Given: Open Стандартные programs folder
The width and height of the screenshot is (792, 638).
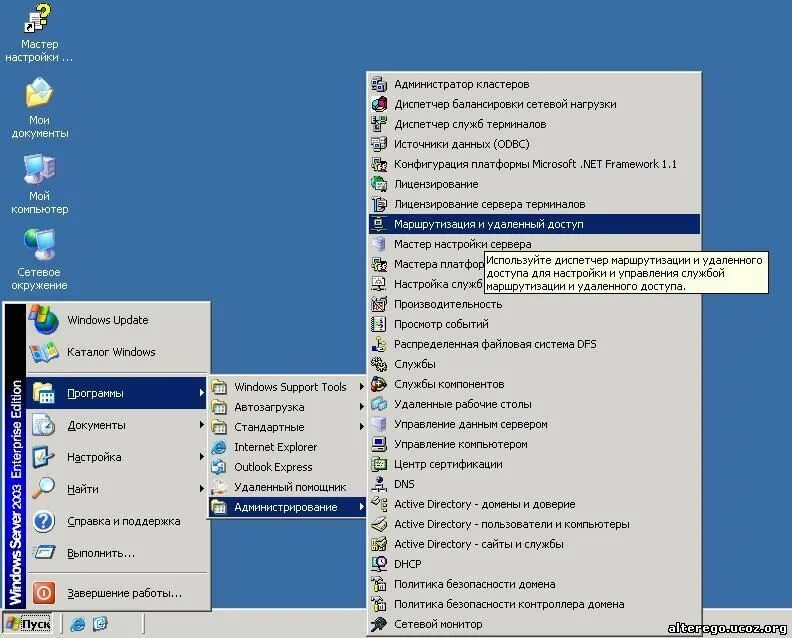Looking at the screenshot, I should point(287,427).
